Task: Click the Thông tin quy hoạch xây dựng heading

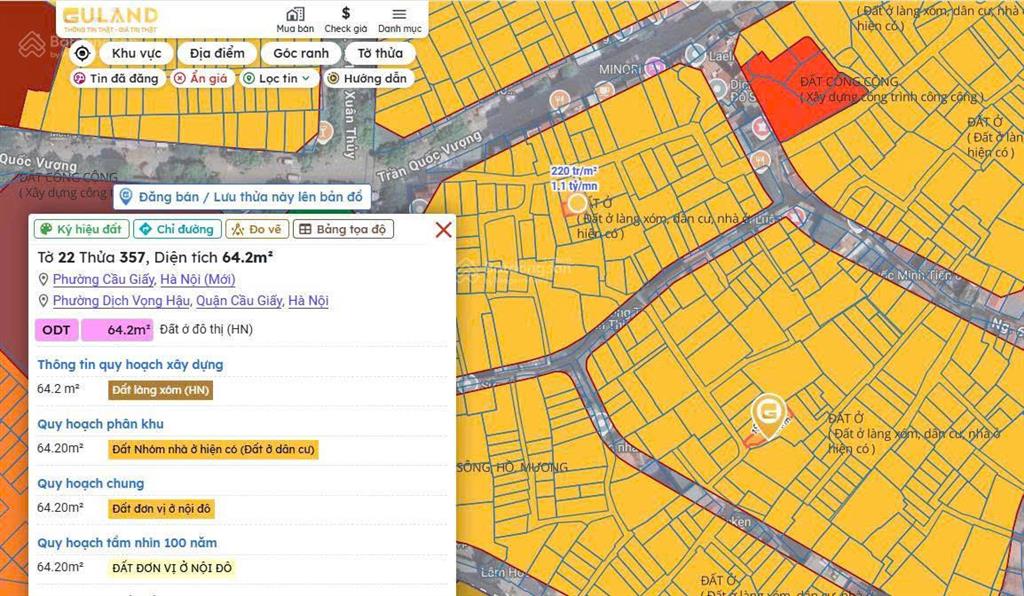Action: 130,365
